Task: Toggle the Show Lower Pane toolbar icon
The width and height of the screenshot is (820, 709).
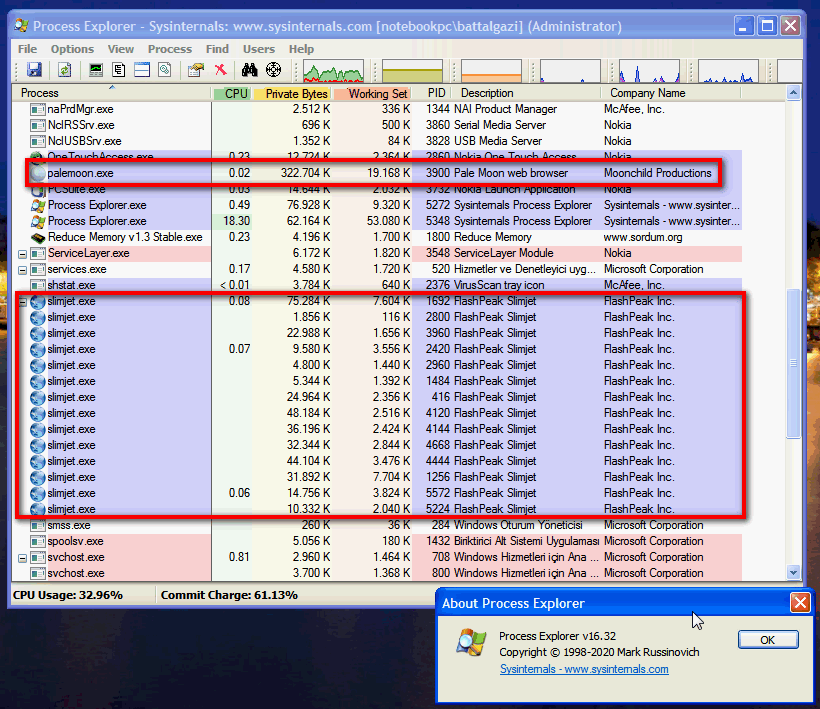Action: (142, 70)
